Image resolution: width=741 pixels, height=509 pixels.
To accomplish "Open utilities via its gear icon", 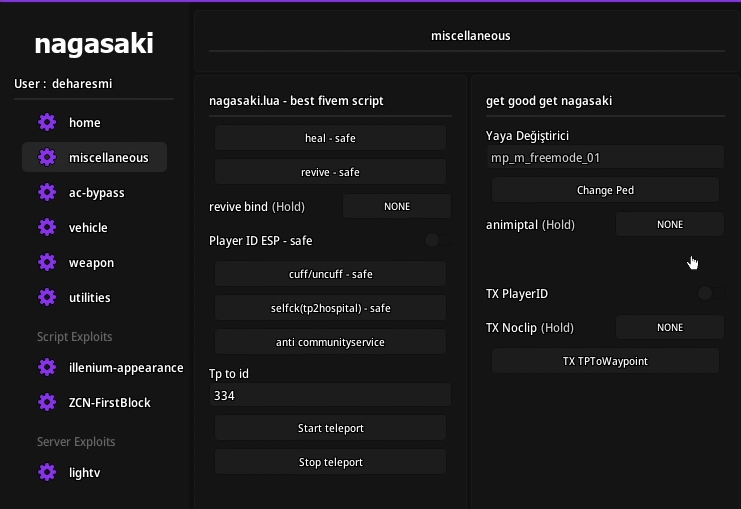I will tap(46, 298).
